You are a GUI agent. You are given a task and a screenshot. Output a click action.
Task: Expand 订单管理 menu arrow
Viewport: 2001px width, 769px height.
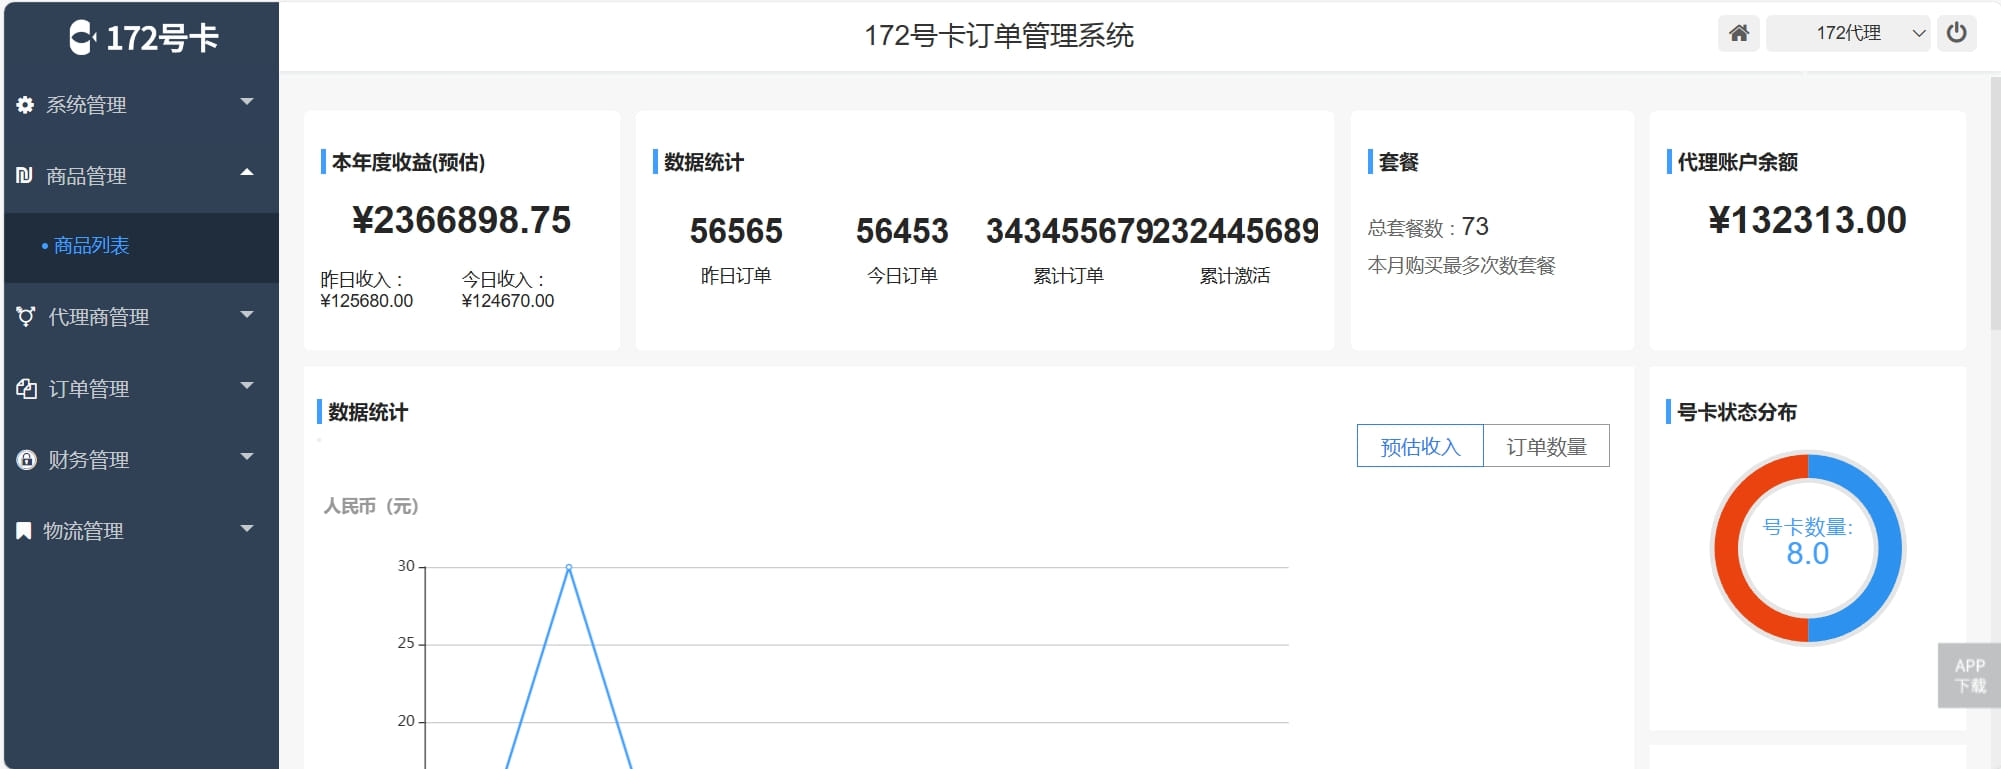tap(247, 386)
